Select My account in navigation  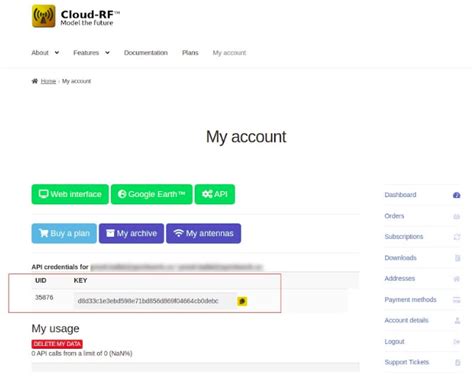[x=229, y=53]
